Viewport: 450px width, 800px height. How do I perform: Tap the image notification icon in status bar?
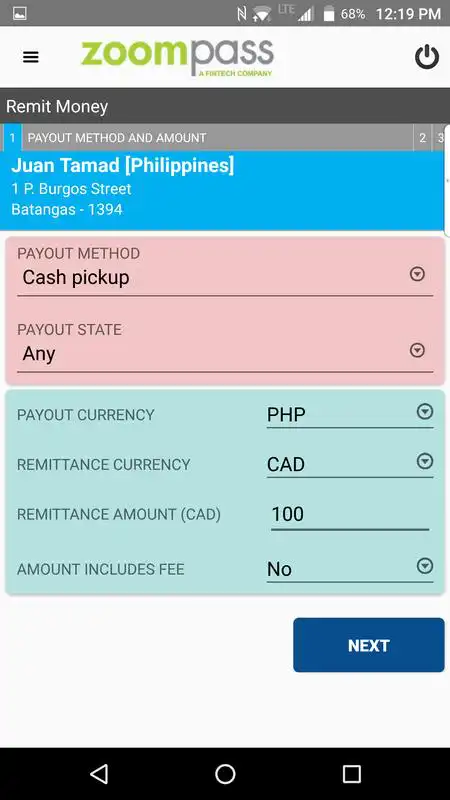click(19, 13)
